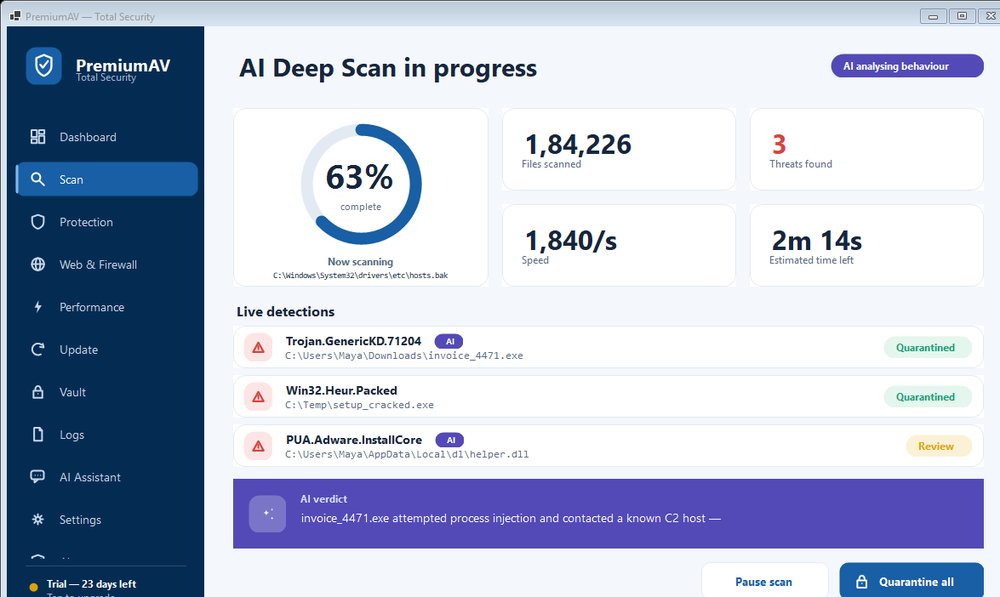Click the app icon in title bar

[15, 16]
